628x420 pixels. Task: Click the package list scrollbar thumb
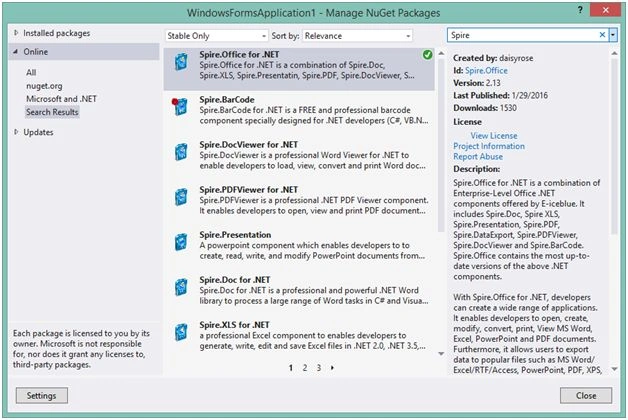(x=441, y=145)
